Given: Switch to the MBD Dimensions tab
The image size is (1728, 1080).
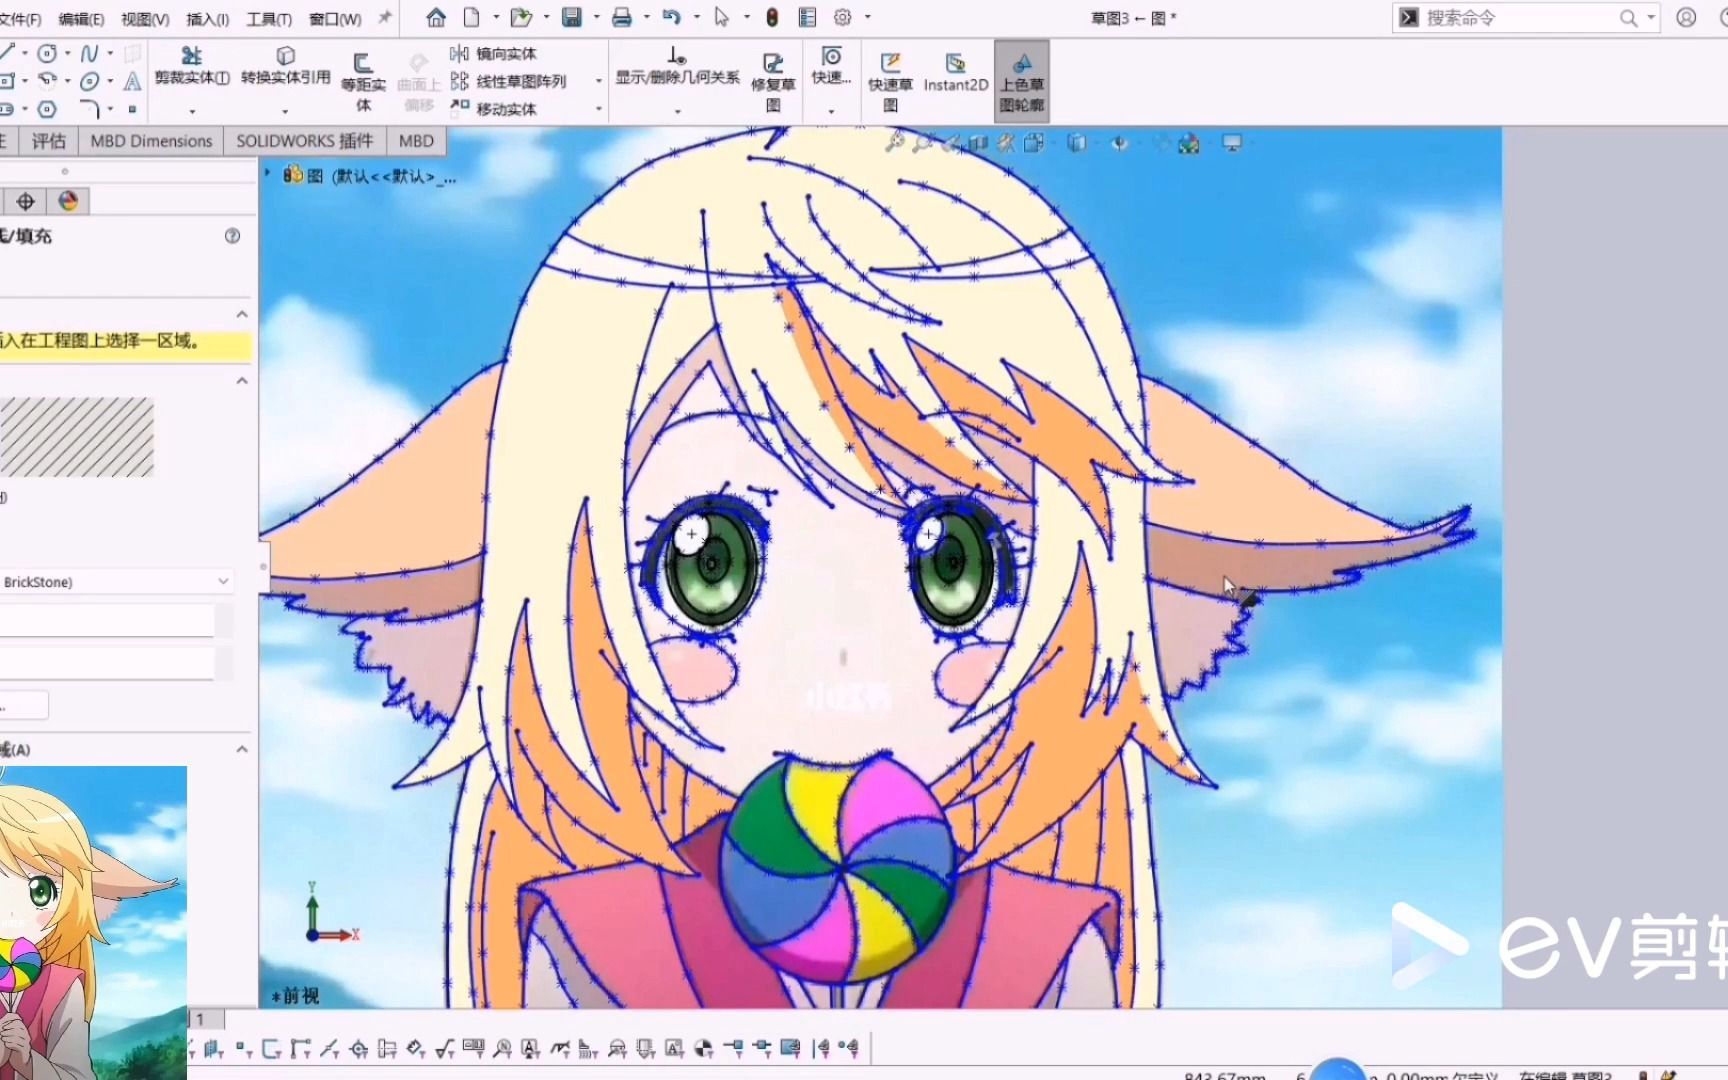Looking at the screenshot, I should [x=151, y=141].
